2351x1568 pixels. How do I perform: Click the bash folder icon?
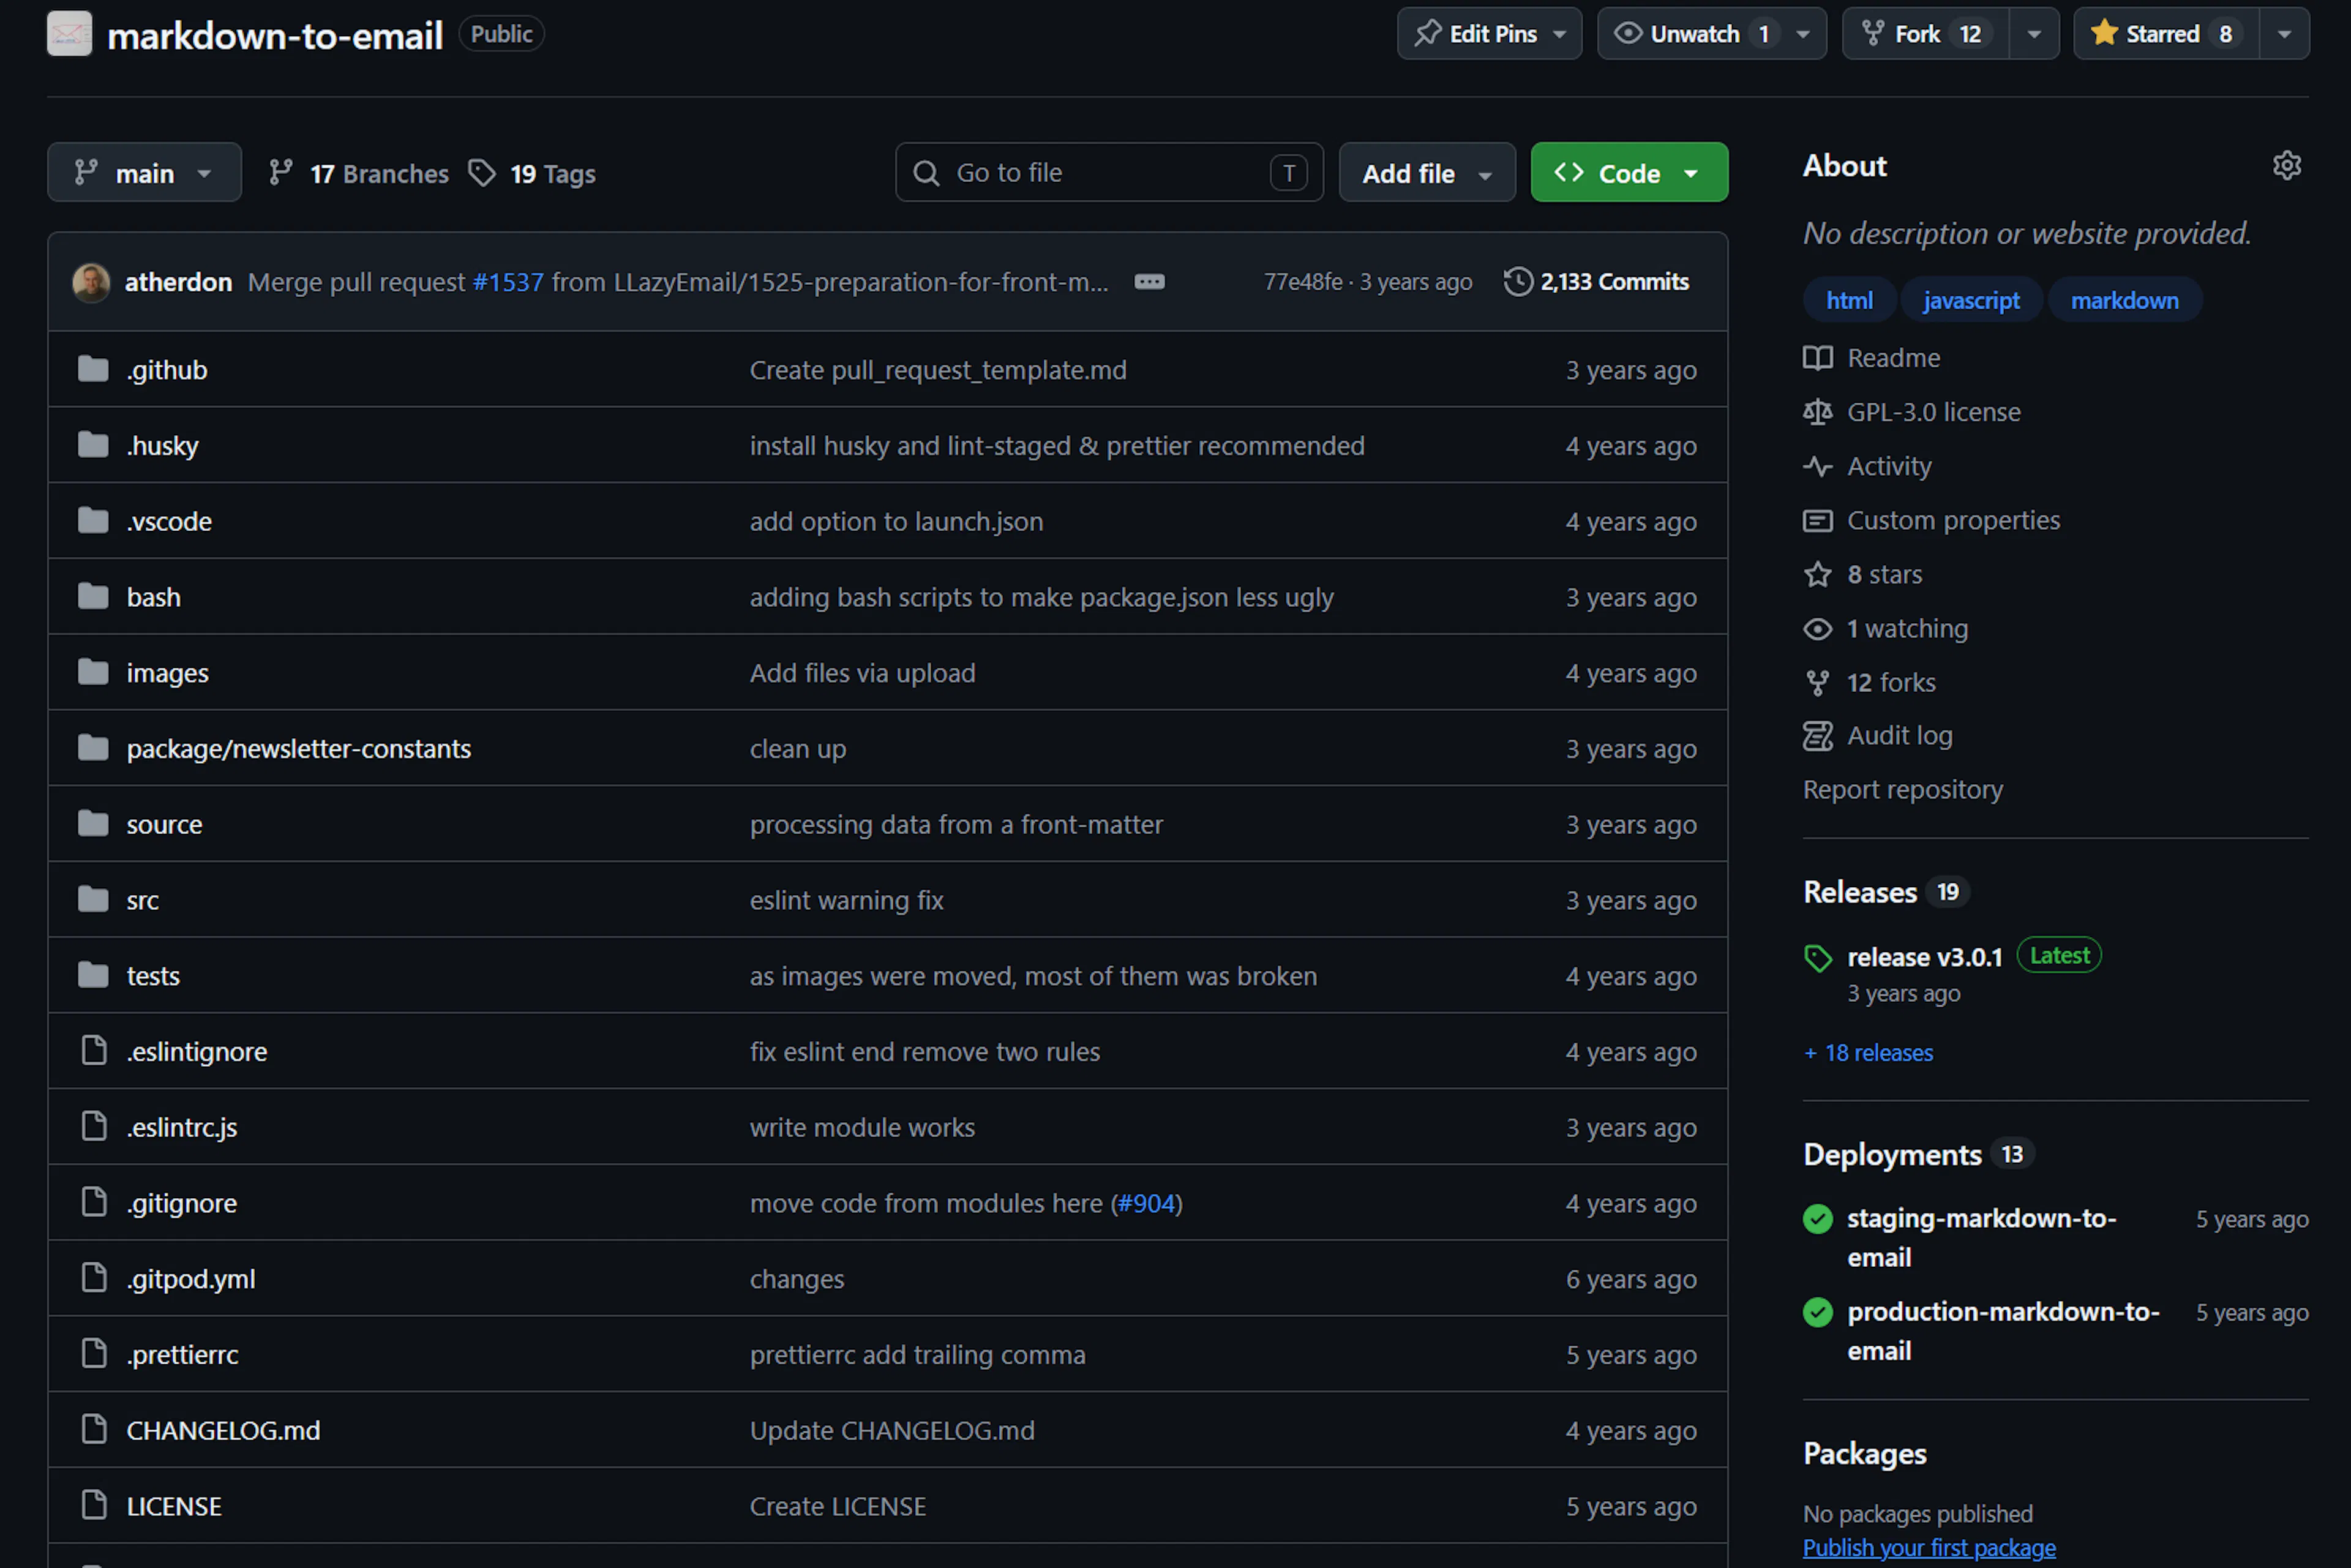[x=94, y=597]
